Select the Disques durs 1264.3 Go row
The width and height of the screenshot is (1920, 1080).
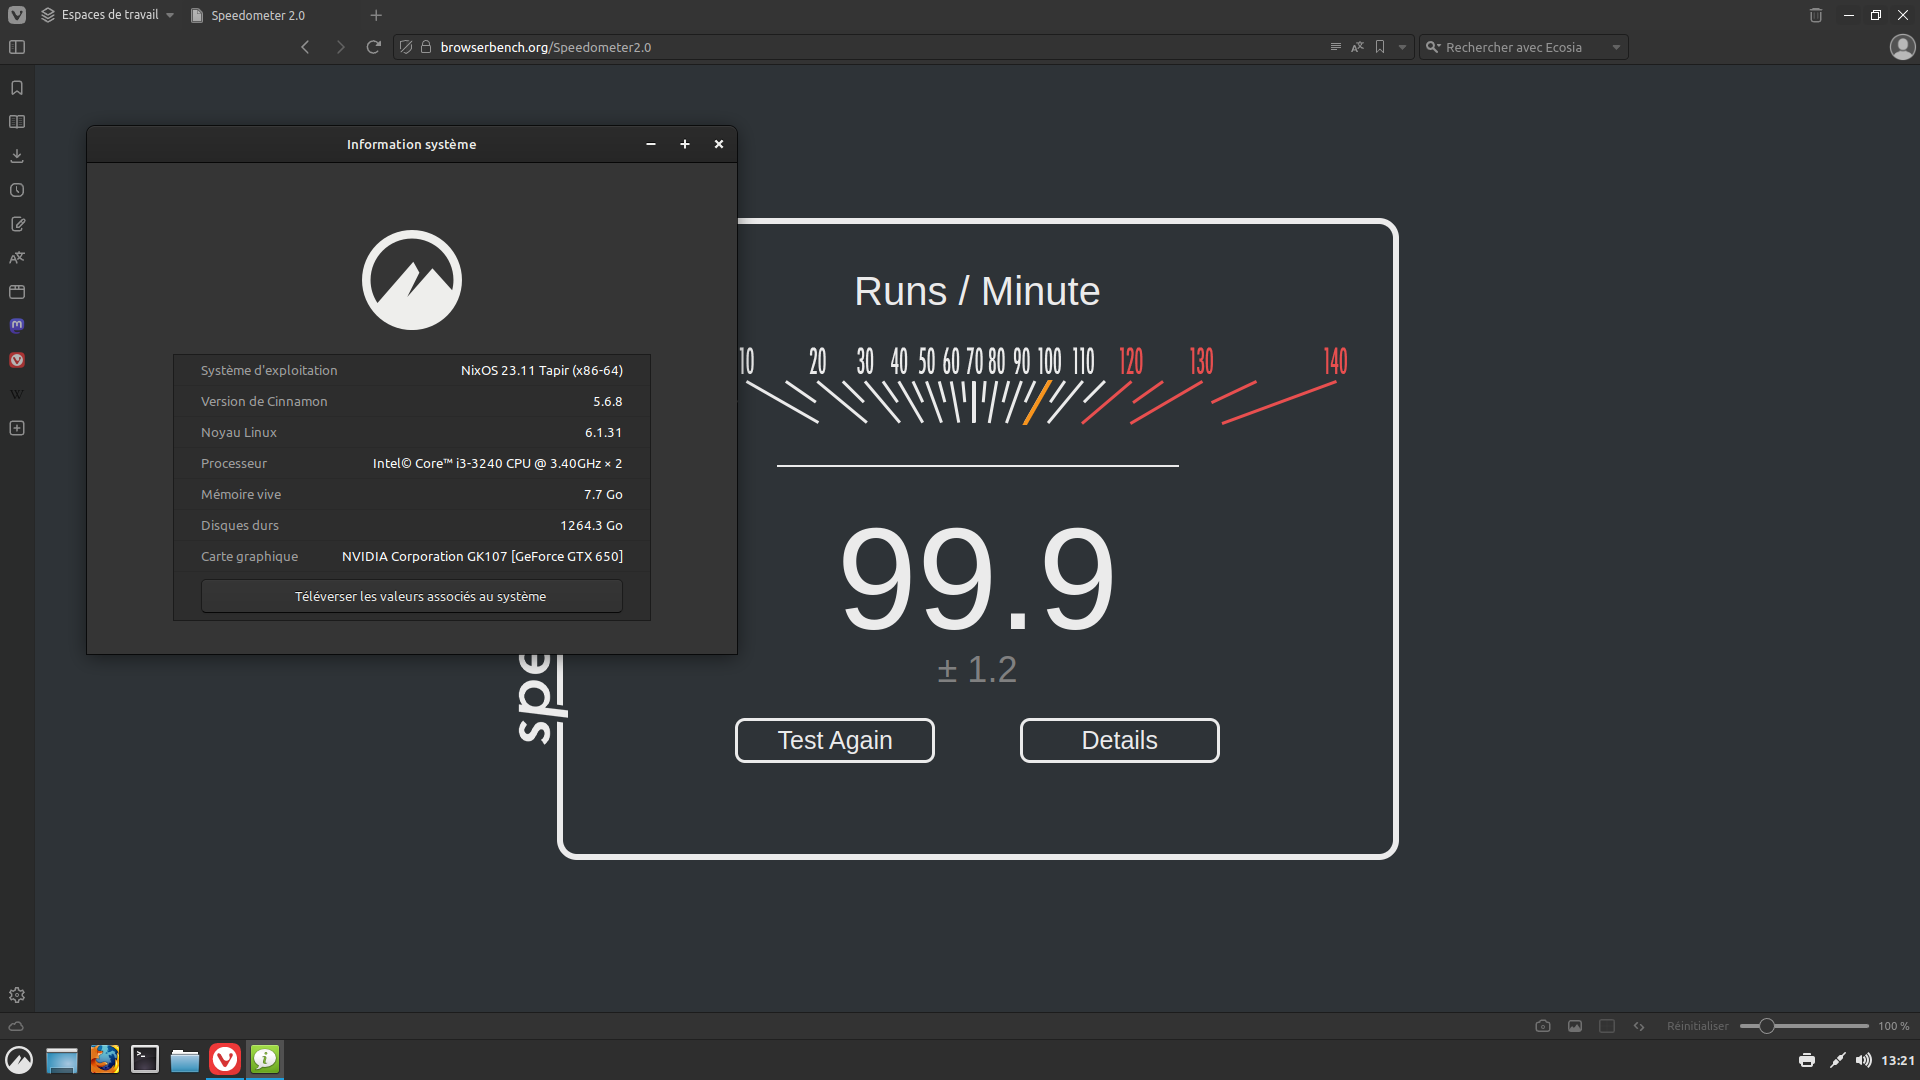click(x=412, y=525)
